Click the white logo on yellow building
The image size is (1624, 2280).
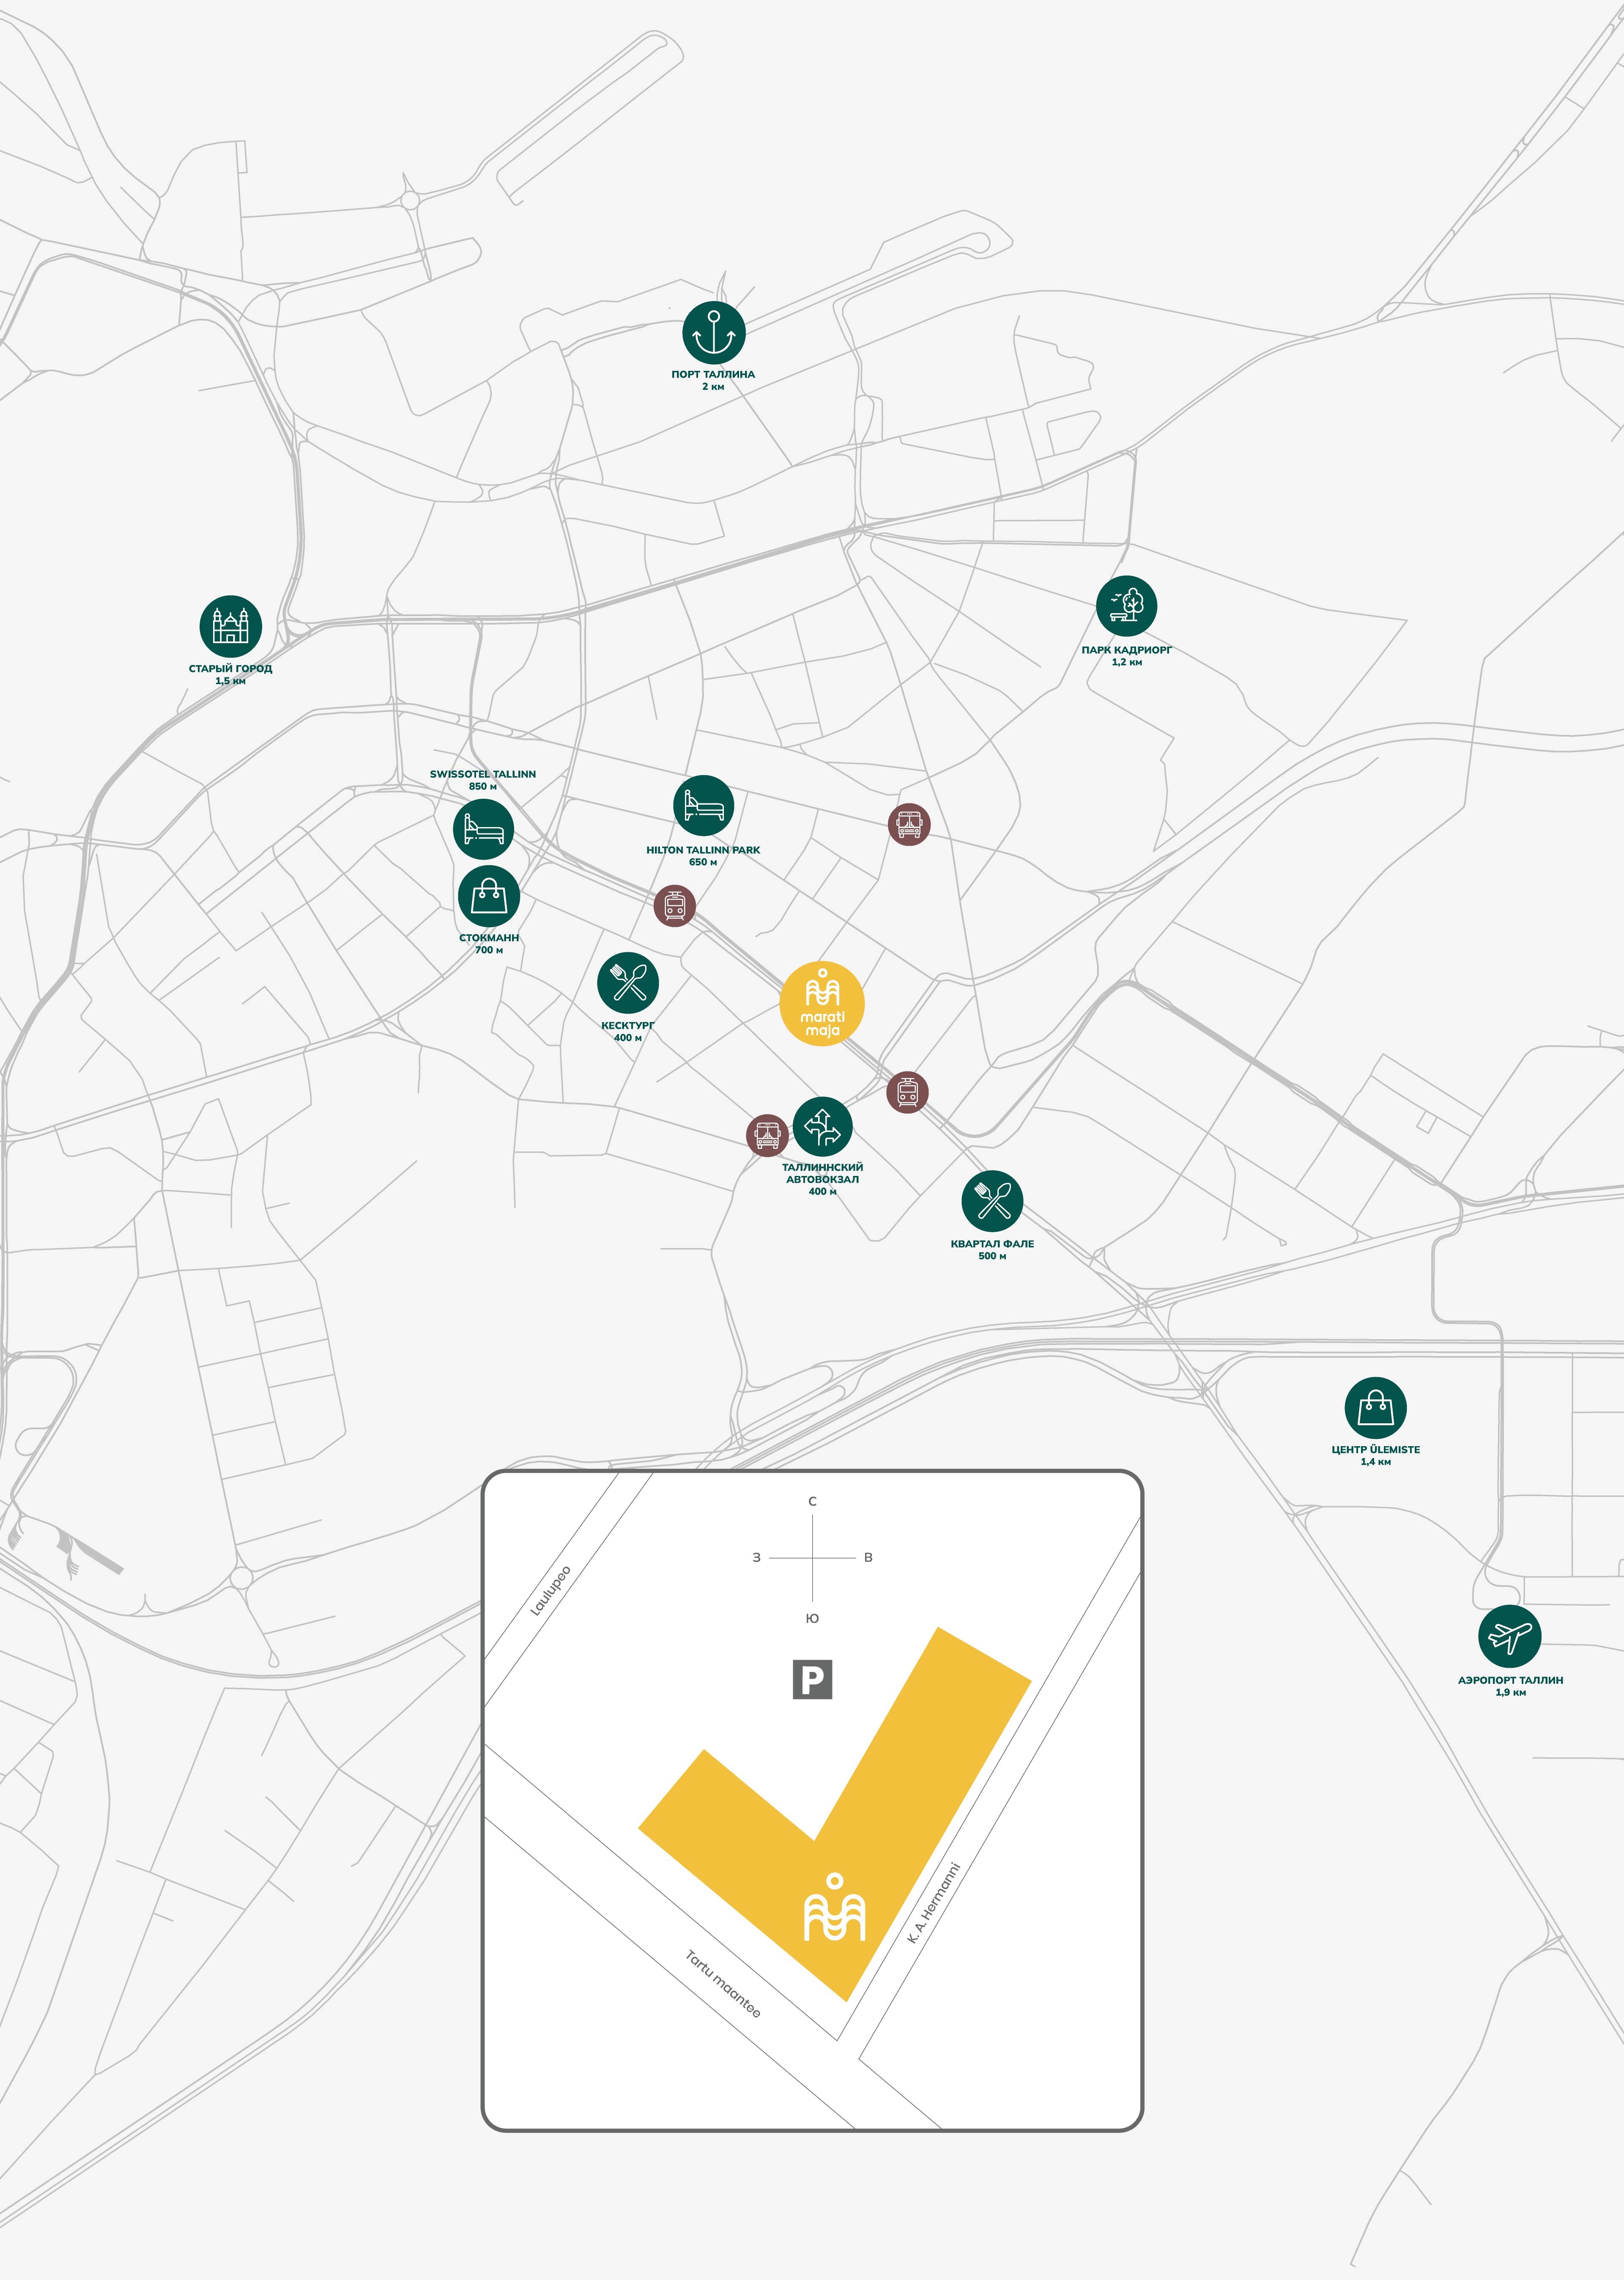tap(835, 1907)
